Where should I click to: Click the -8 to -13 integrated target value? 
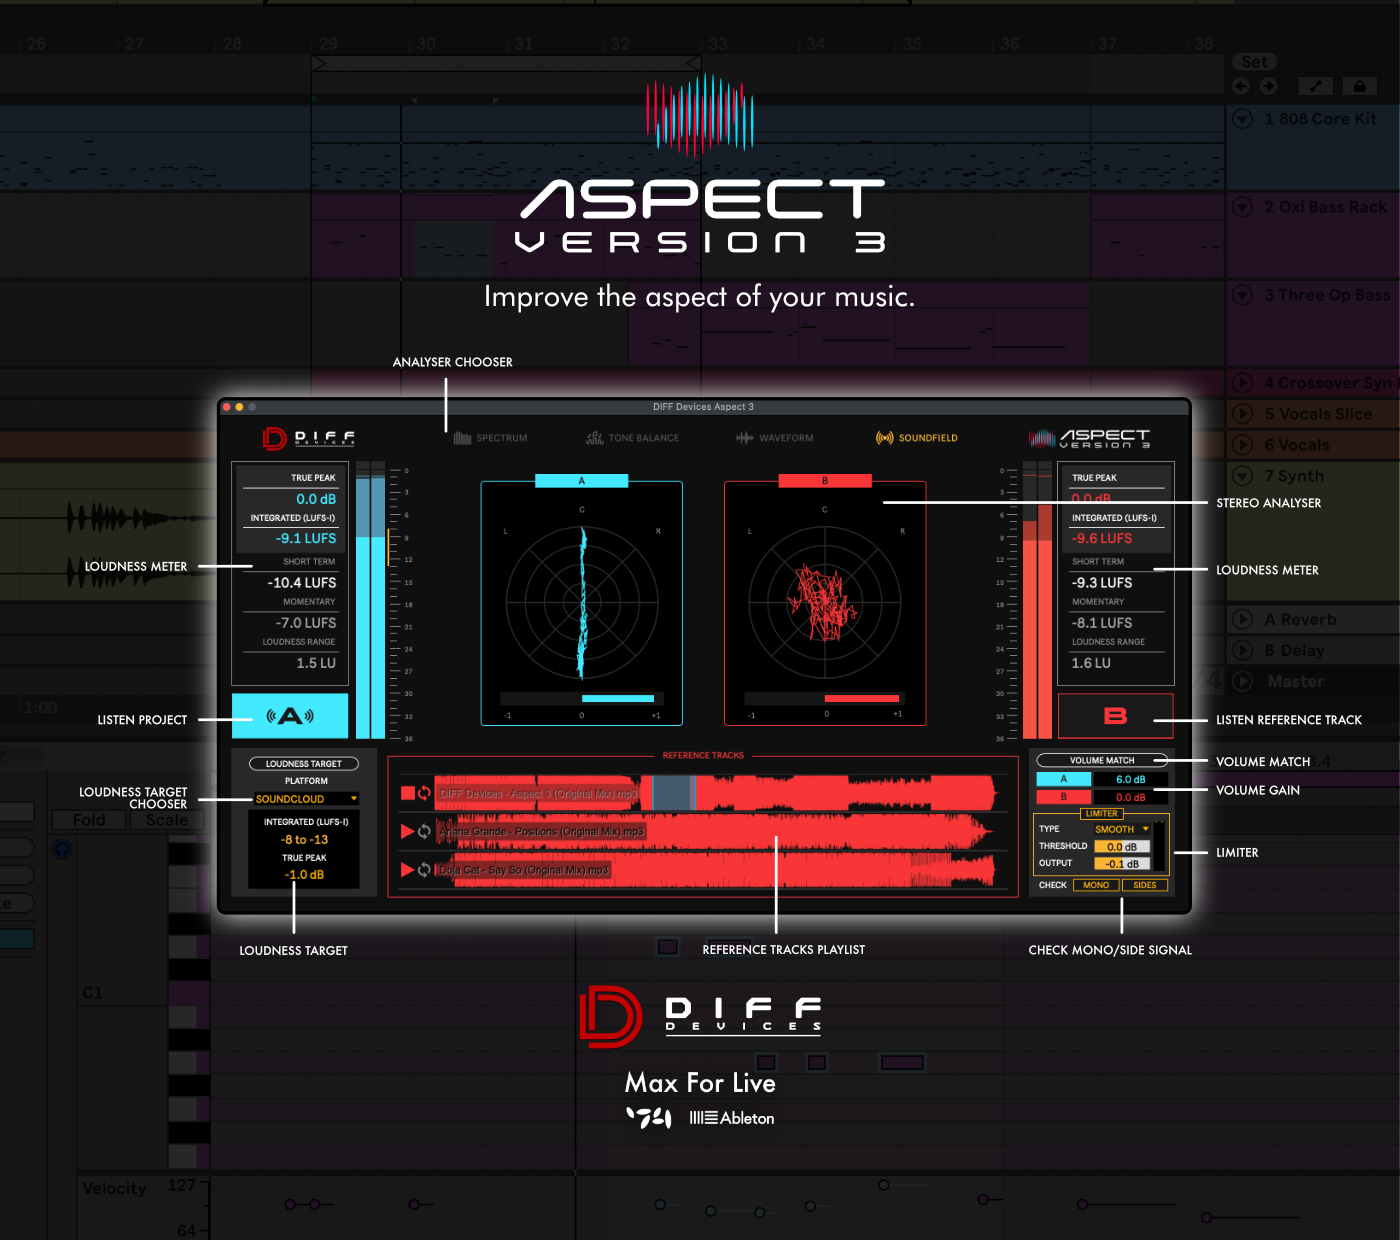point(304,840)
